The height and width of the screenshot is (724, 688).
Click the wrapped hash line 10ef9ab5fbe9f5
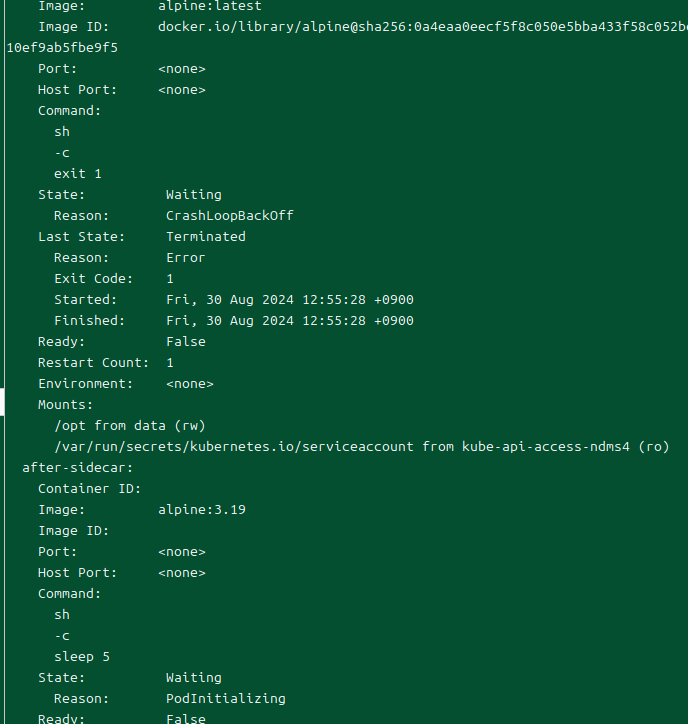click(62, 48)
